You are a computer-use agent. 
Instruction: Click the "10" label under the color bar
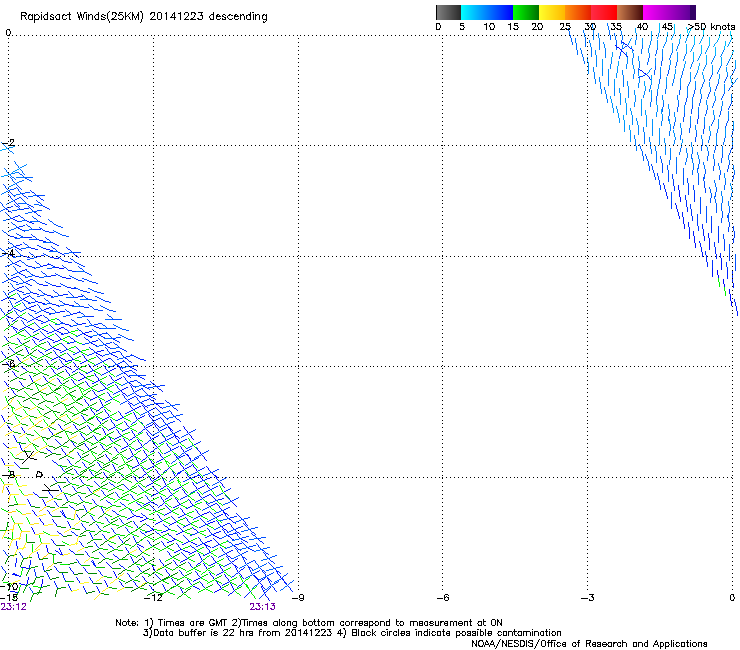coord(489,27)
